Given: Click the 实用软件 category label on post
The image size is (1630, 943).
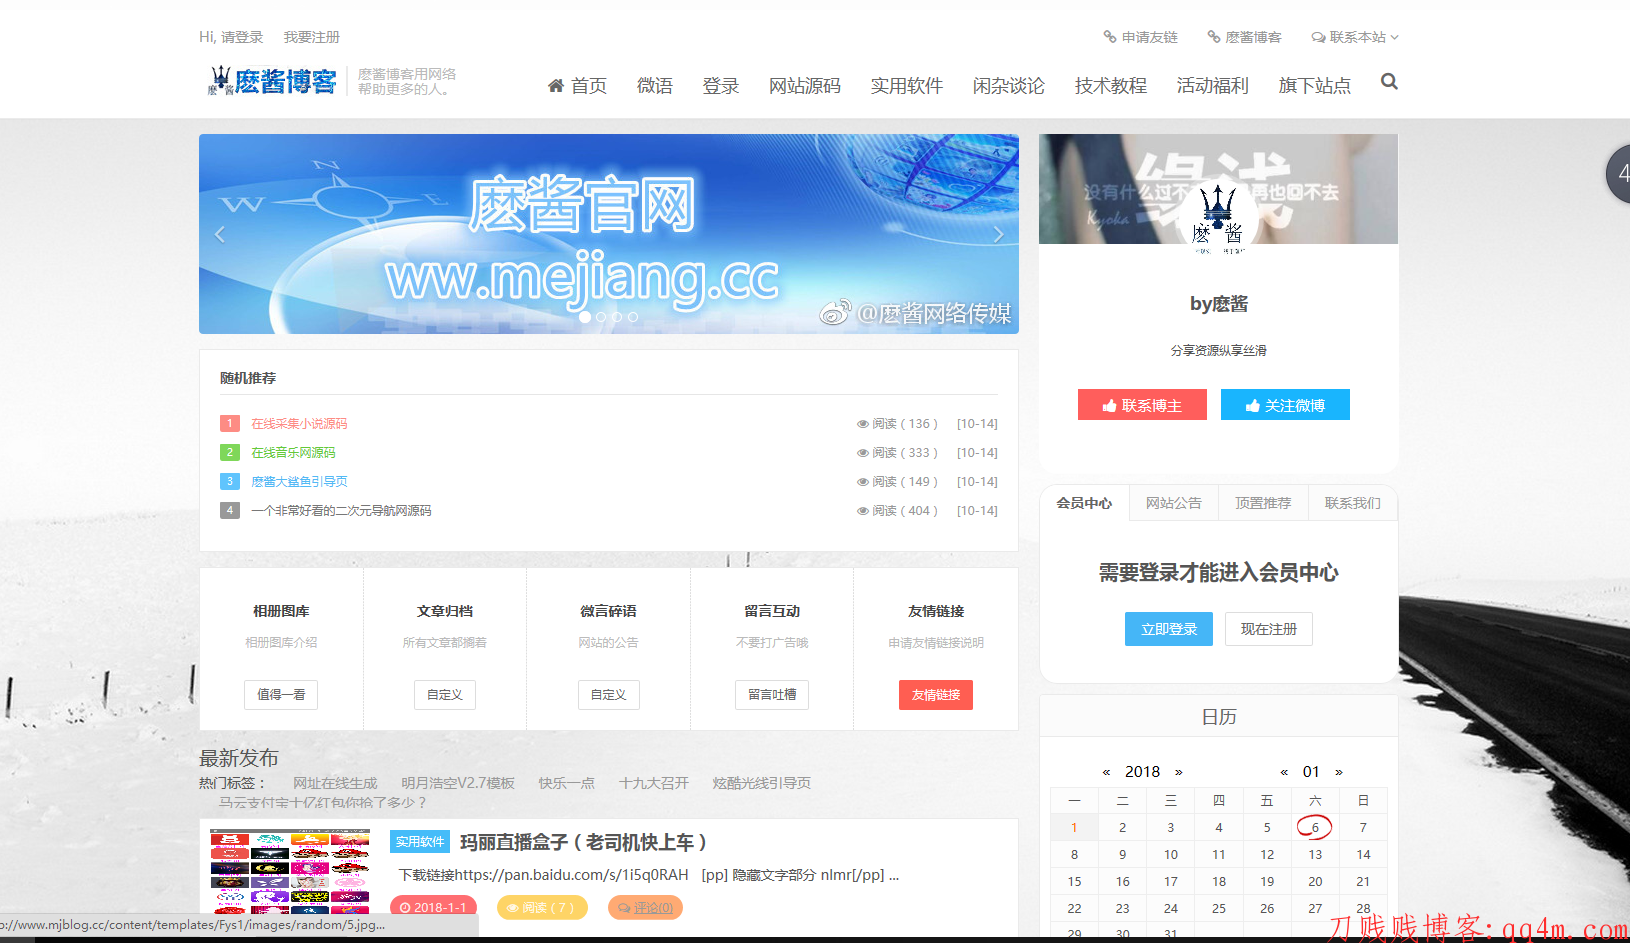Looking at the screenshot, I should pos(420,842).
